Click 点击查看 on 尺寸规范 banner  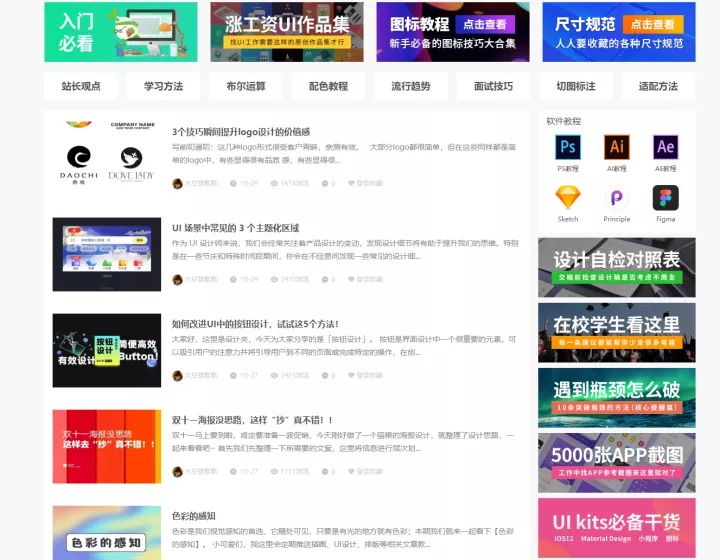[x=653, y=24]
